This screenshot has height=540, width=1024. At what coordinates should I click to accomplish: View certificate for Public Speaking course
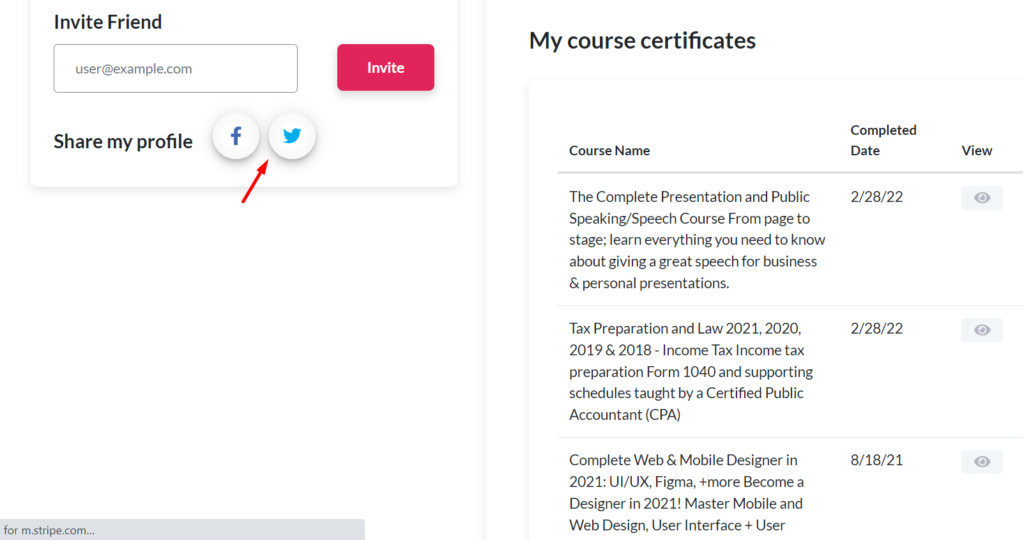(x=981, y=198)
